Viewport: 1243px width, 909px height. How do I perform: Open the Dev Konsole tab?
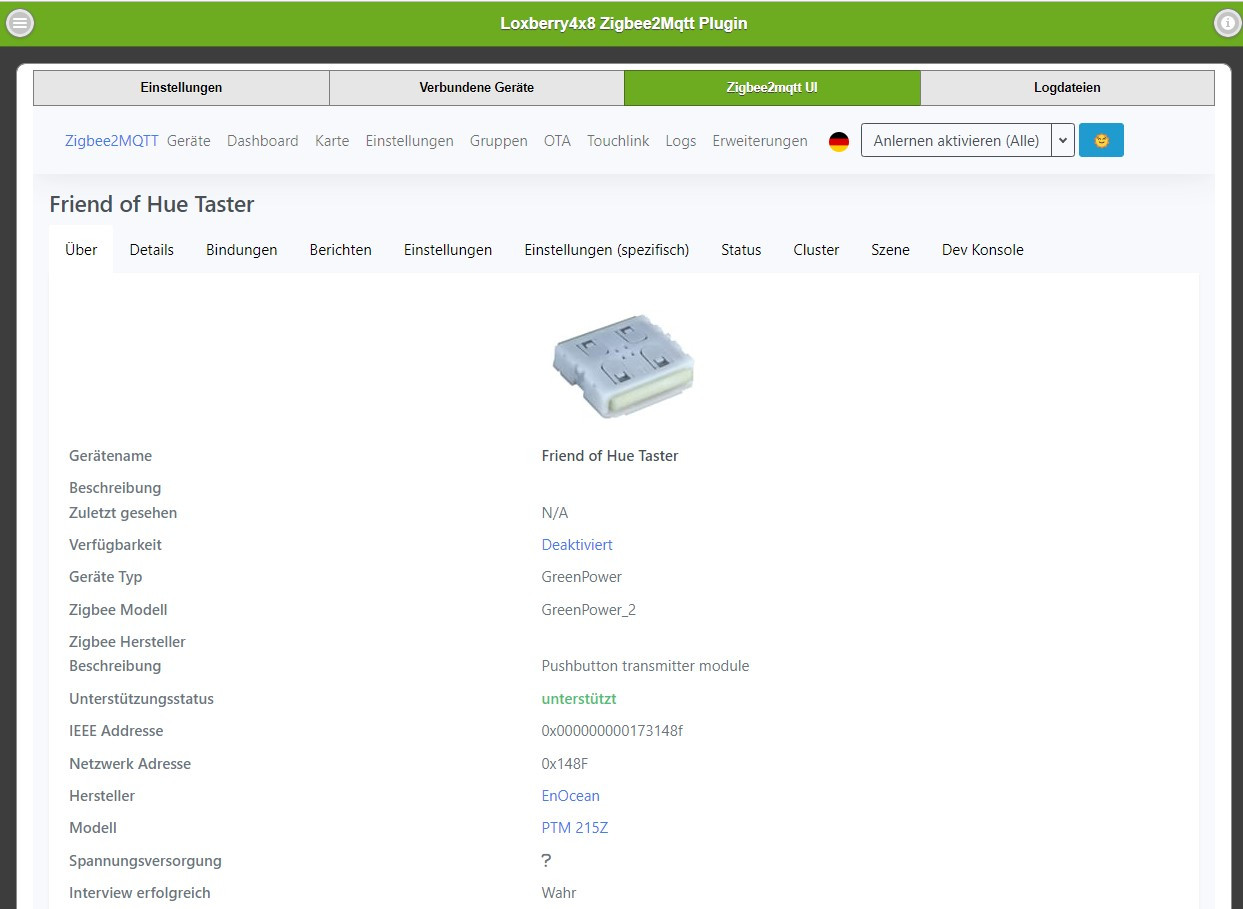click(x=983, y=250)
